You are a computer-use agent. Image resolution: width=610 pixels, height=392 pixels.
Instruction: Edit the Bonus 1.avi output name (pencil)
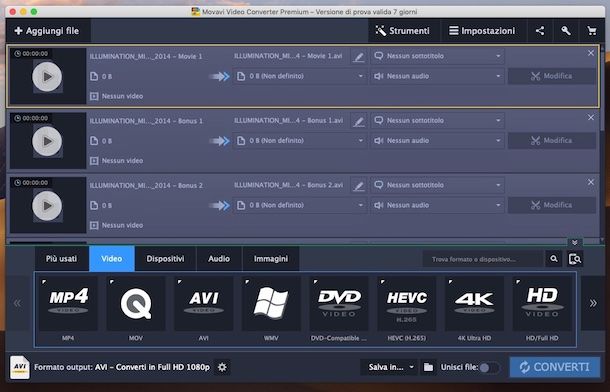coord(359,121)
